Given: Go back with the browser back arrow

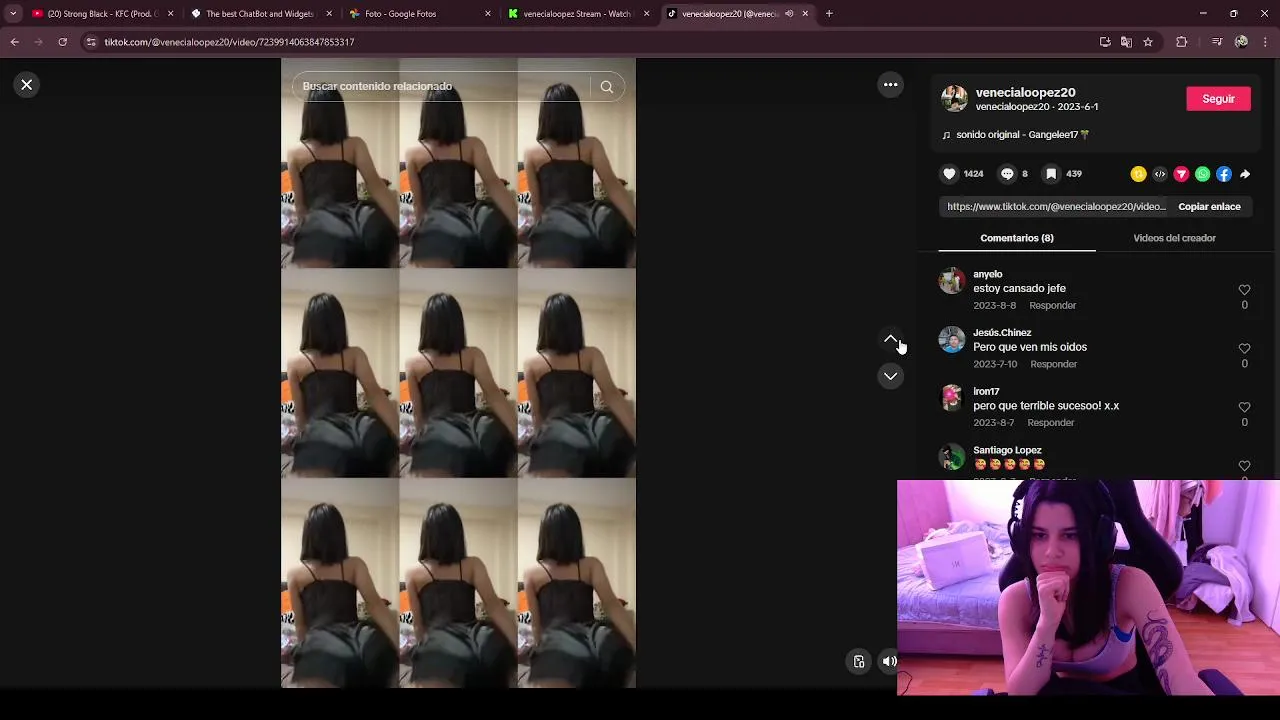Looking at the screenshot, I should click(x=15, y=42).
